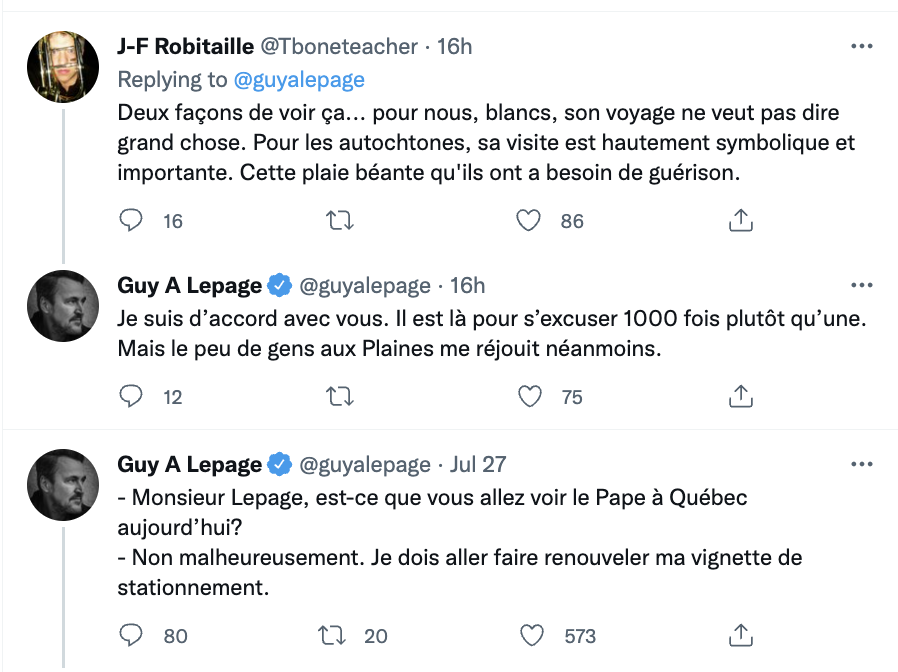Share Guy A Lepage's 16h tweet
This screenshot has width=898, height=672.
click(740, 397)
